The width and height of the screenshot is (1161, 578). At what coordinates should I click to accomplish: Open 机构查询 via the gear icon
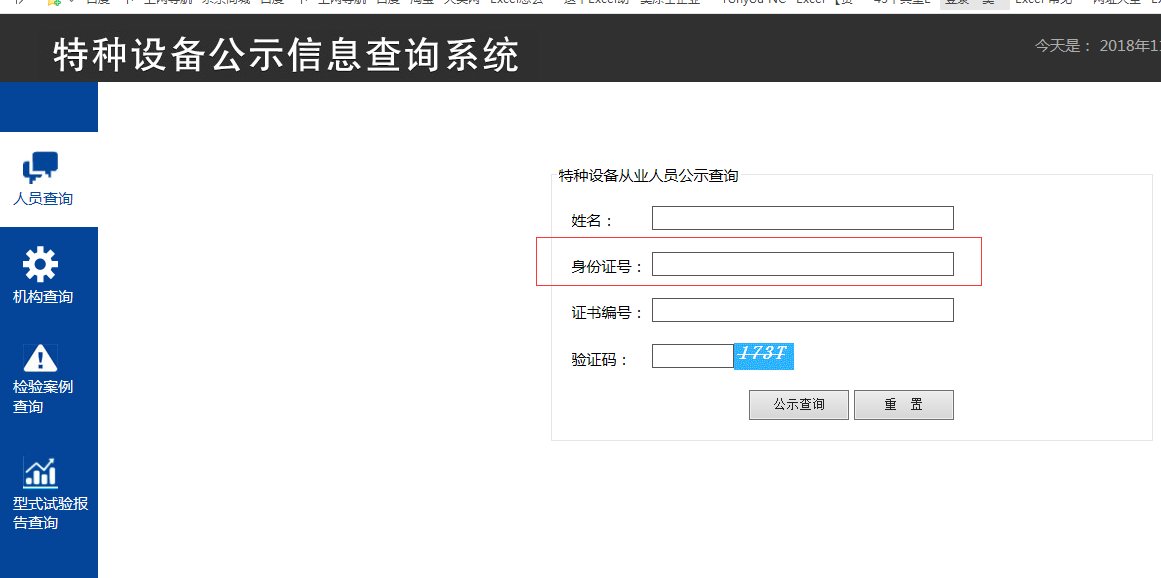coord(40,264)
